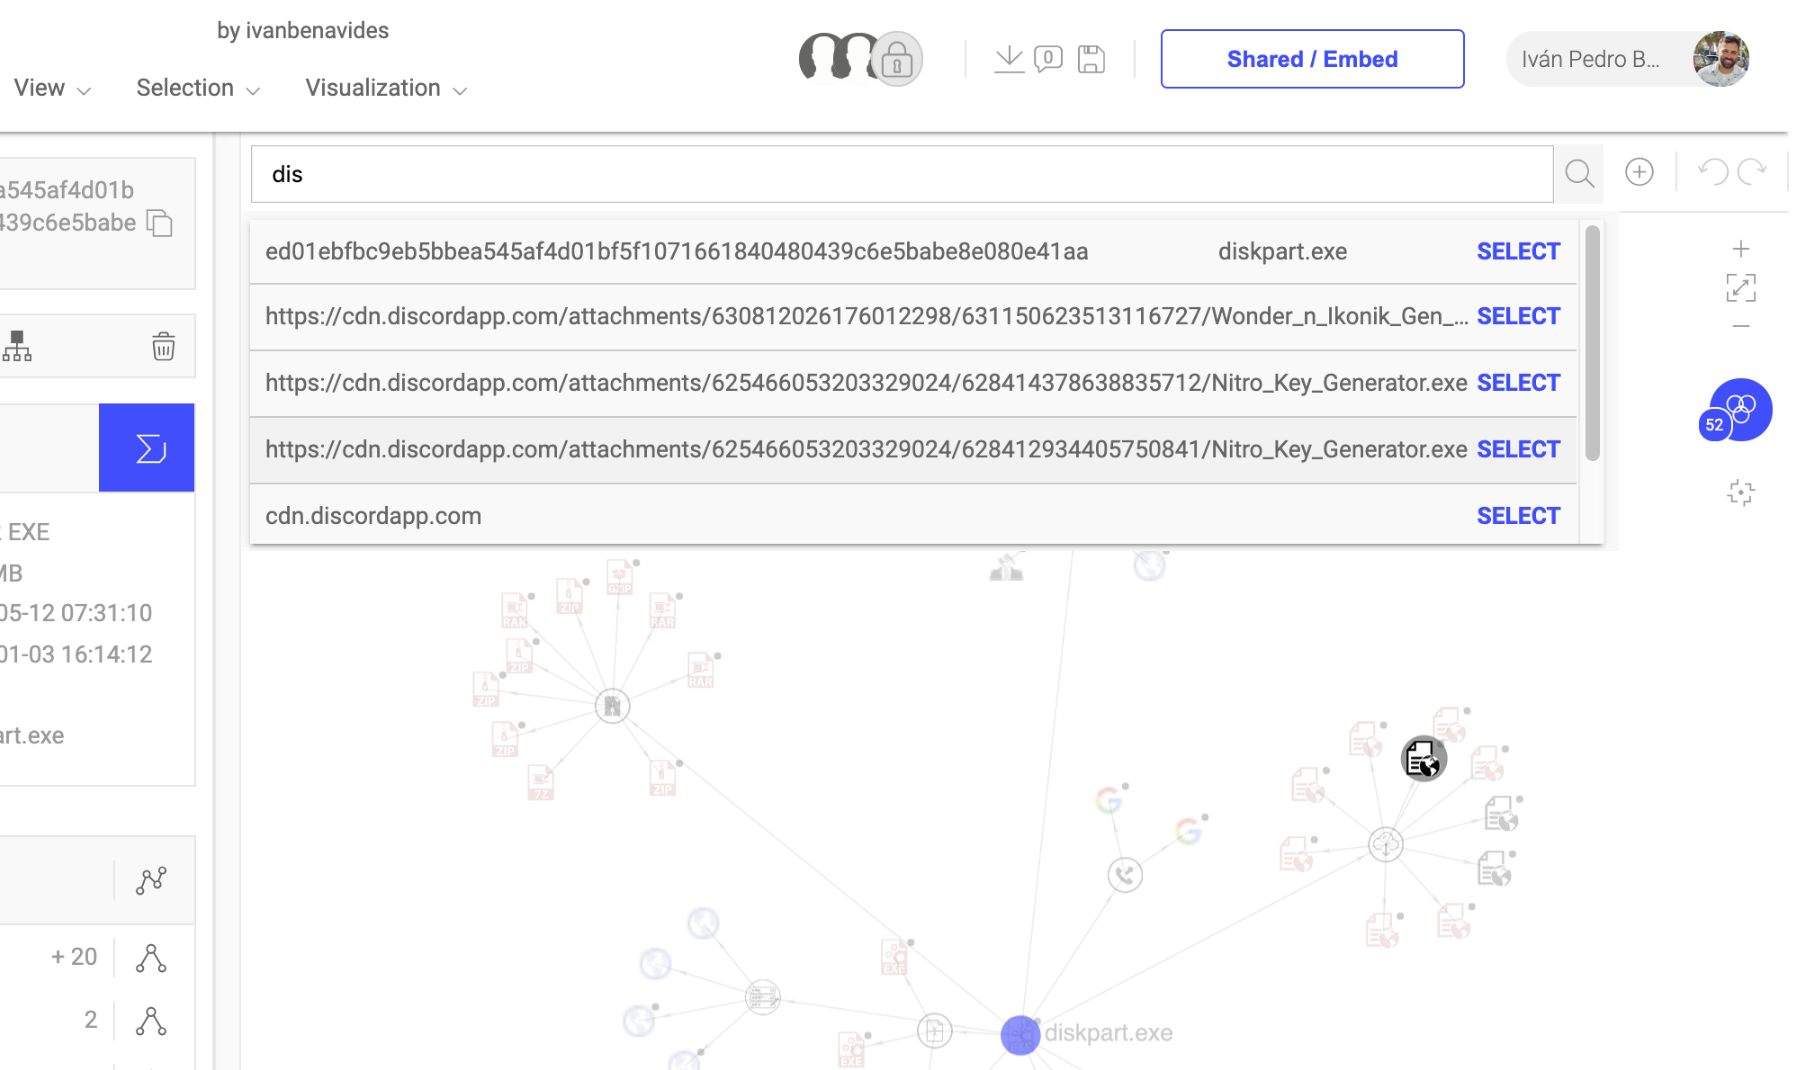
Task: Open the View menu
Action: pyautogui.click(x=52, y=88)
